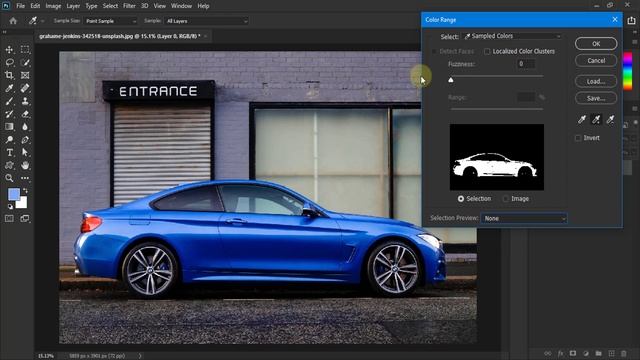Select the Eyedropper tool in the left toolbar
Screen dimensions: 640x360
point(9,88)
